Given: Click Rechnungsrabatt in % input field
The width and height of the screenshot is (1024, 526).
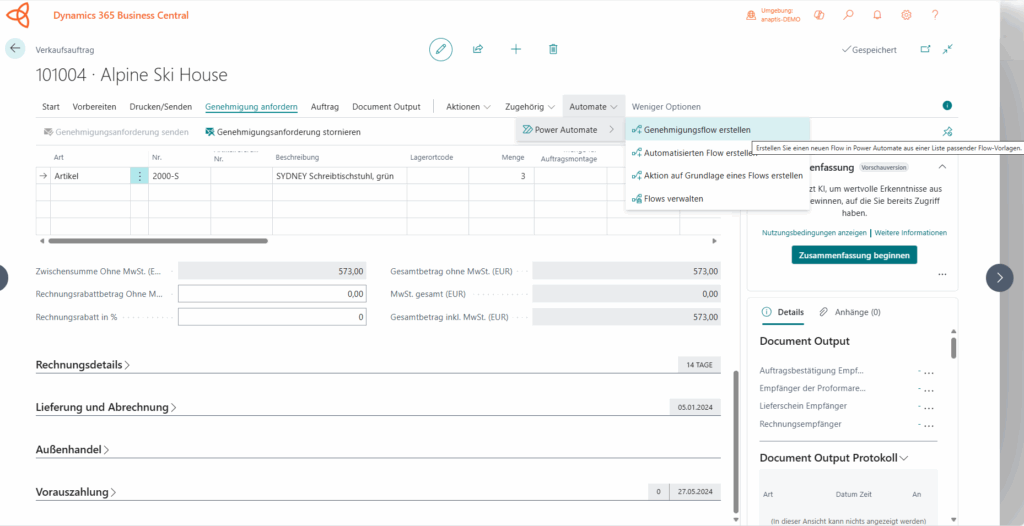Looking at the screenshot, I should [272, 317].
